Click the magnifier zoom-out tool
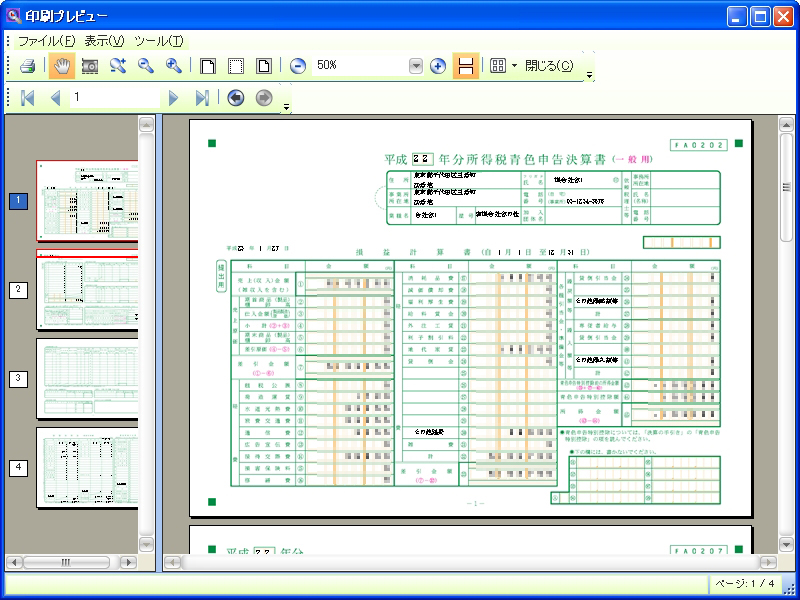This screenshot has height=600, width=800. (146, 66)
